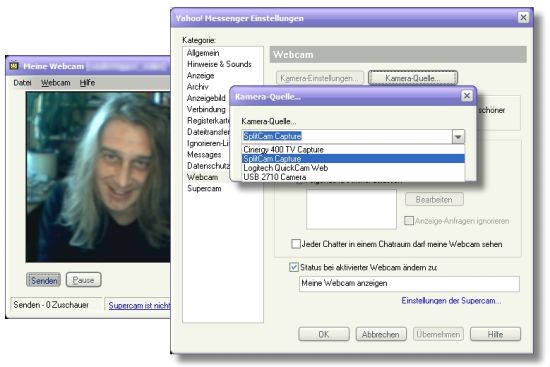This screenshot has width=550, height=367.
Task: Open the Kamera-Quelle dropdown arrow
Action: coord(458,136)
